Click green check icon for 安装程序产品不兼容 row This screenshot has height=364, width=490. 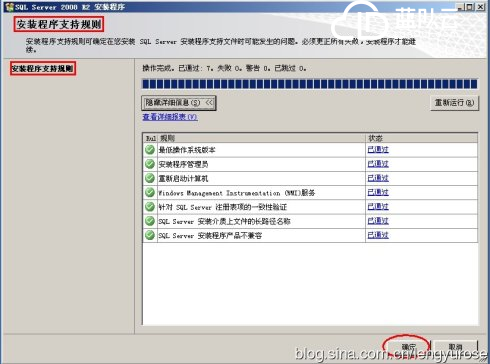coord(150,235)
